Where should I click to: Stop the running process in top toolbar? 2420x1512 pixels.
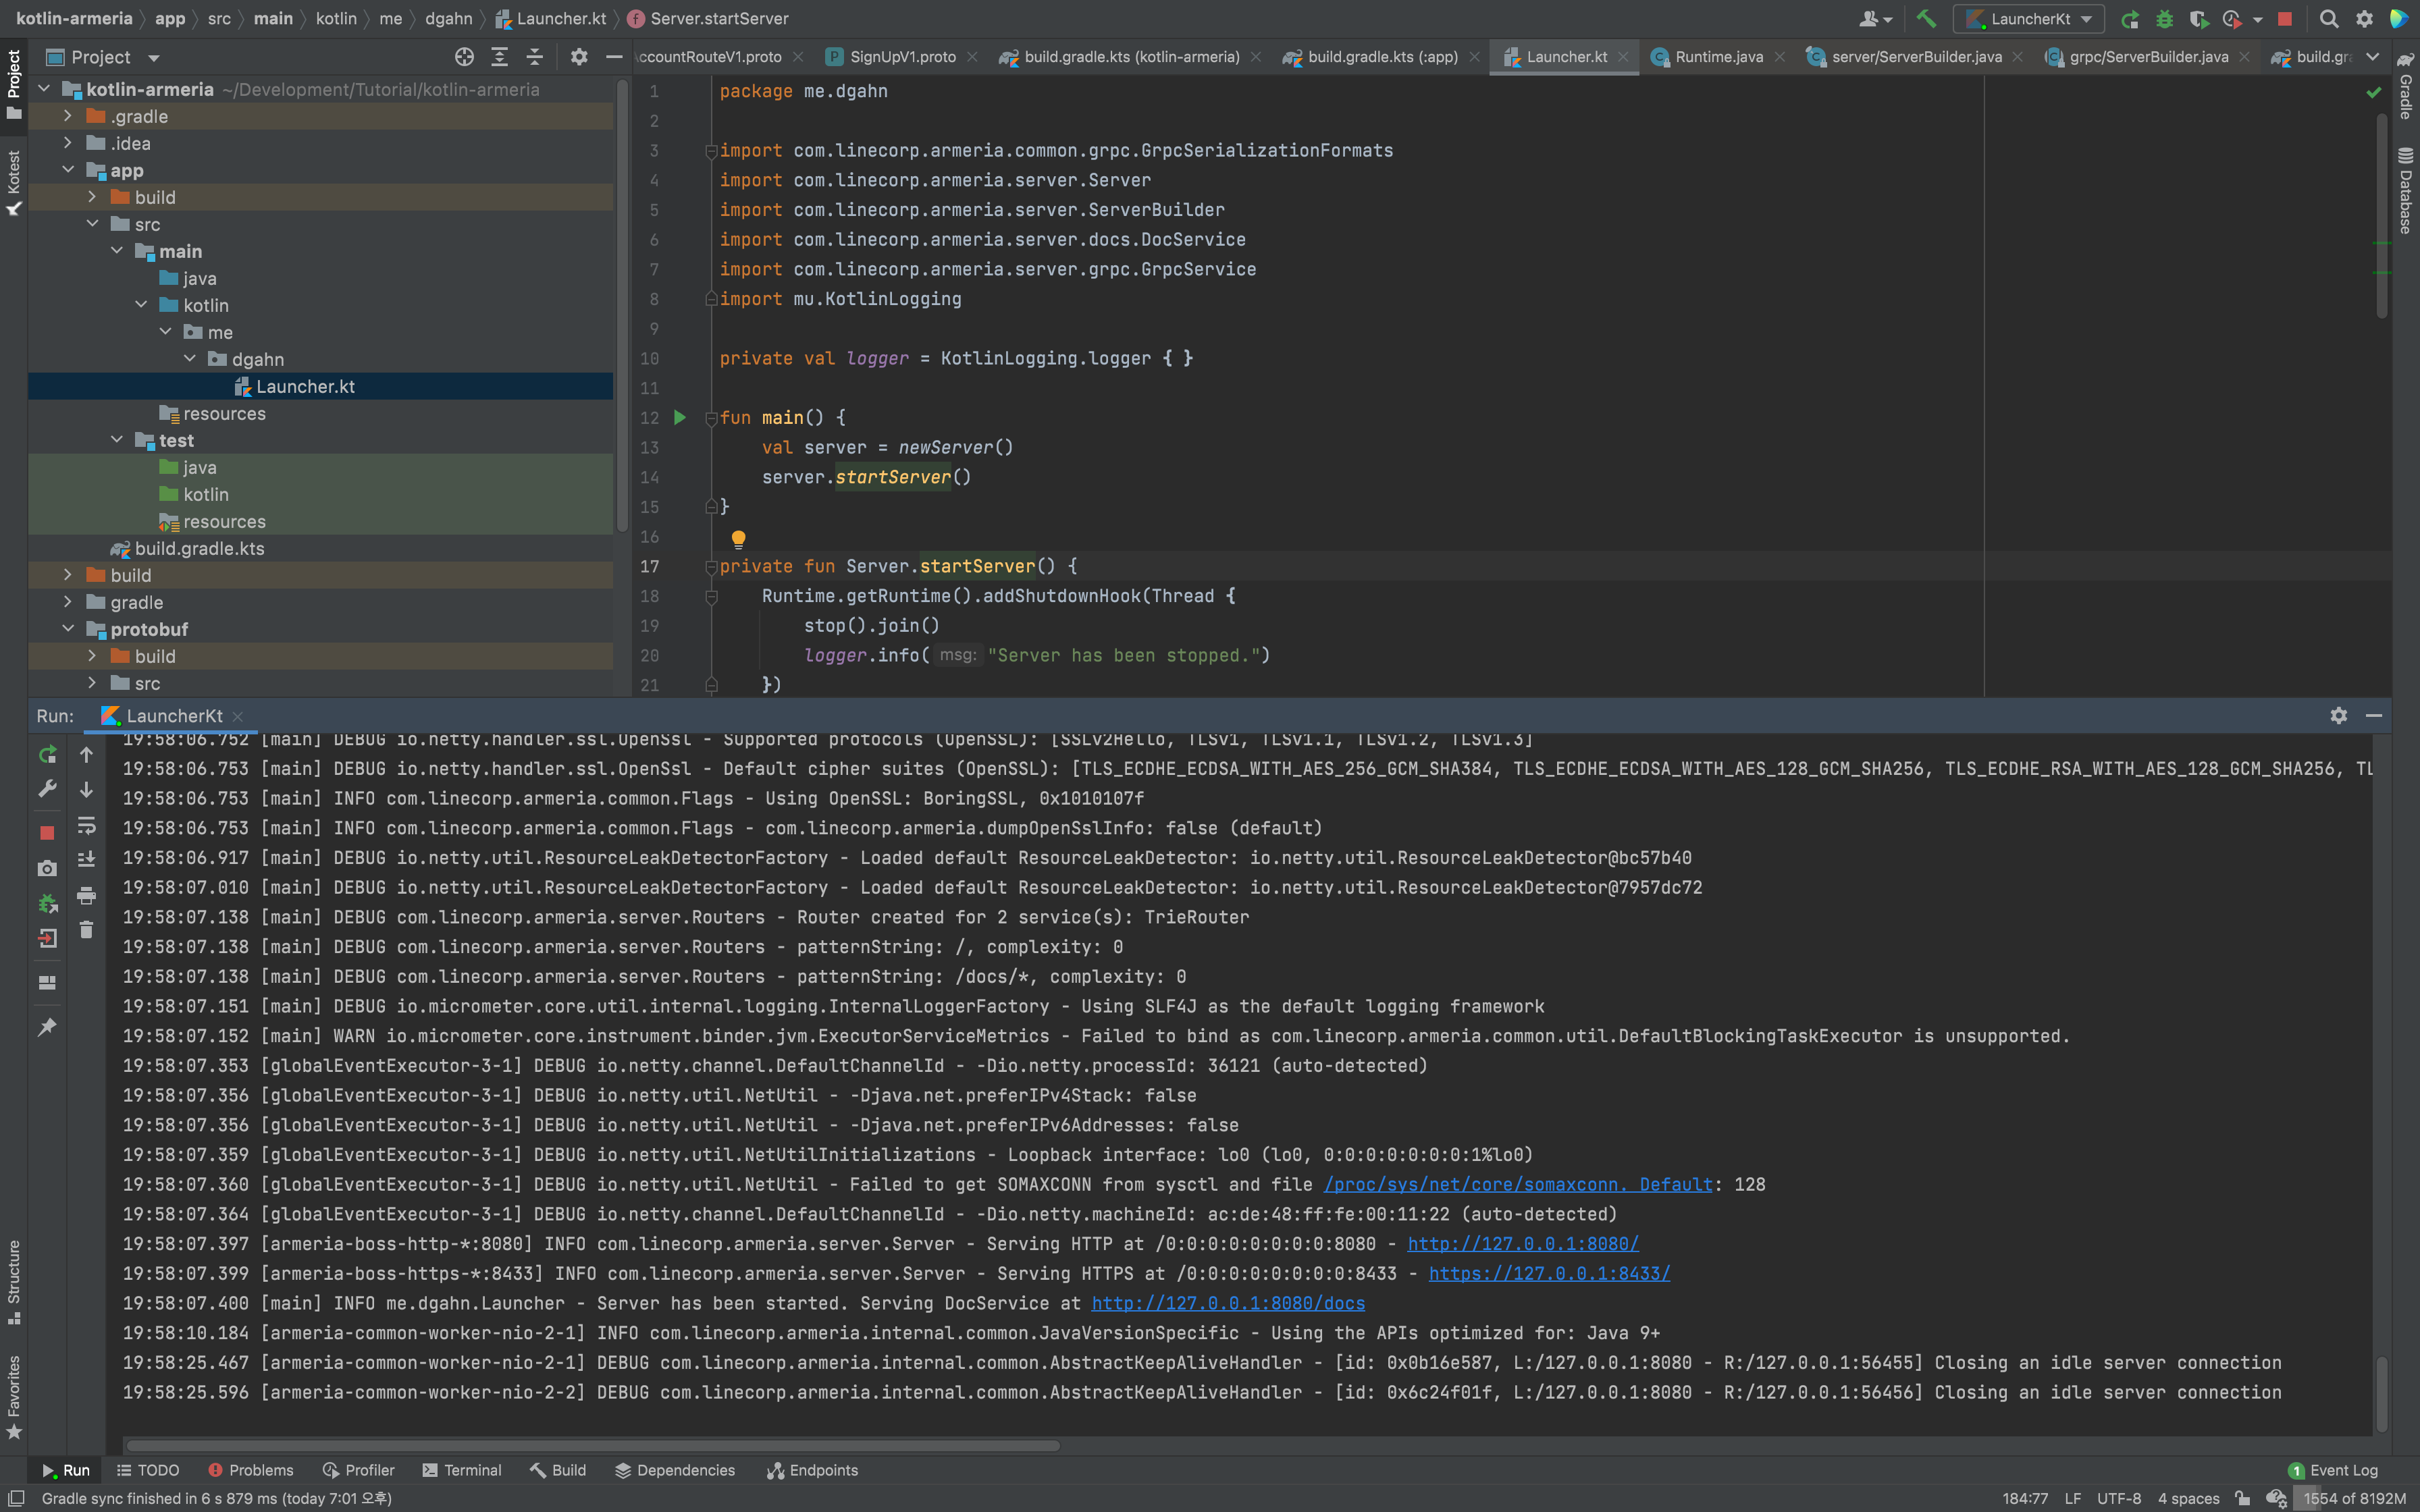coord(2284,18)
